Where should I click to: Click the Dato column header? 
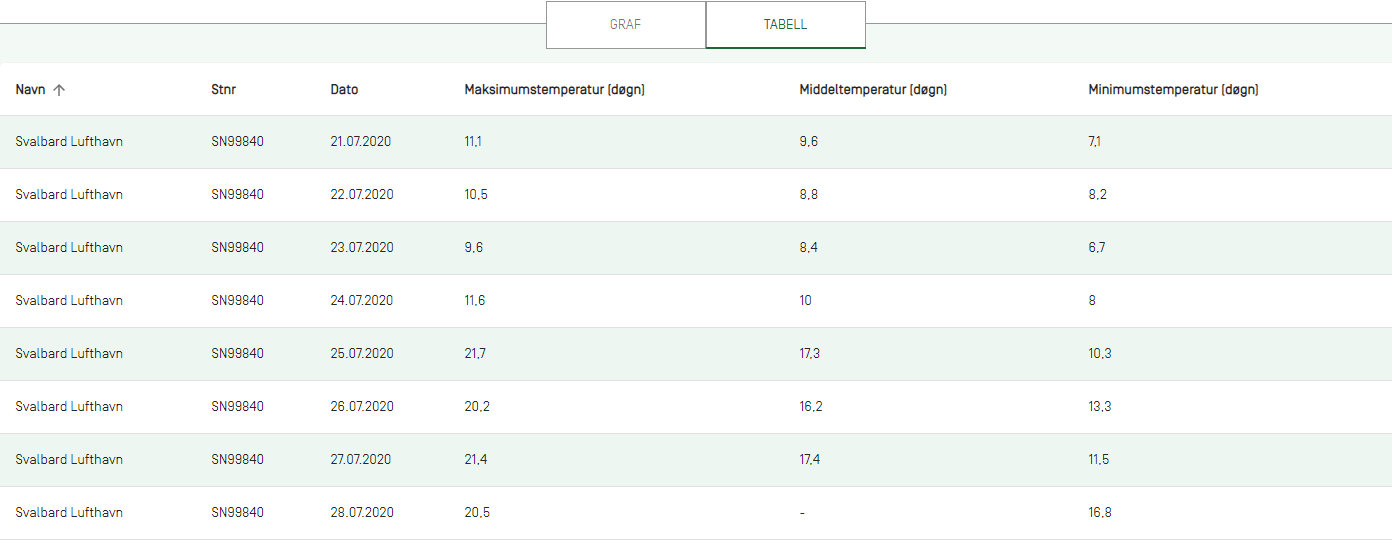[x=344, y=90]
